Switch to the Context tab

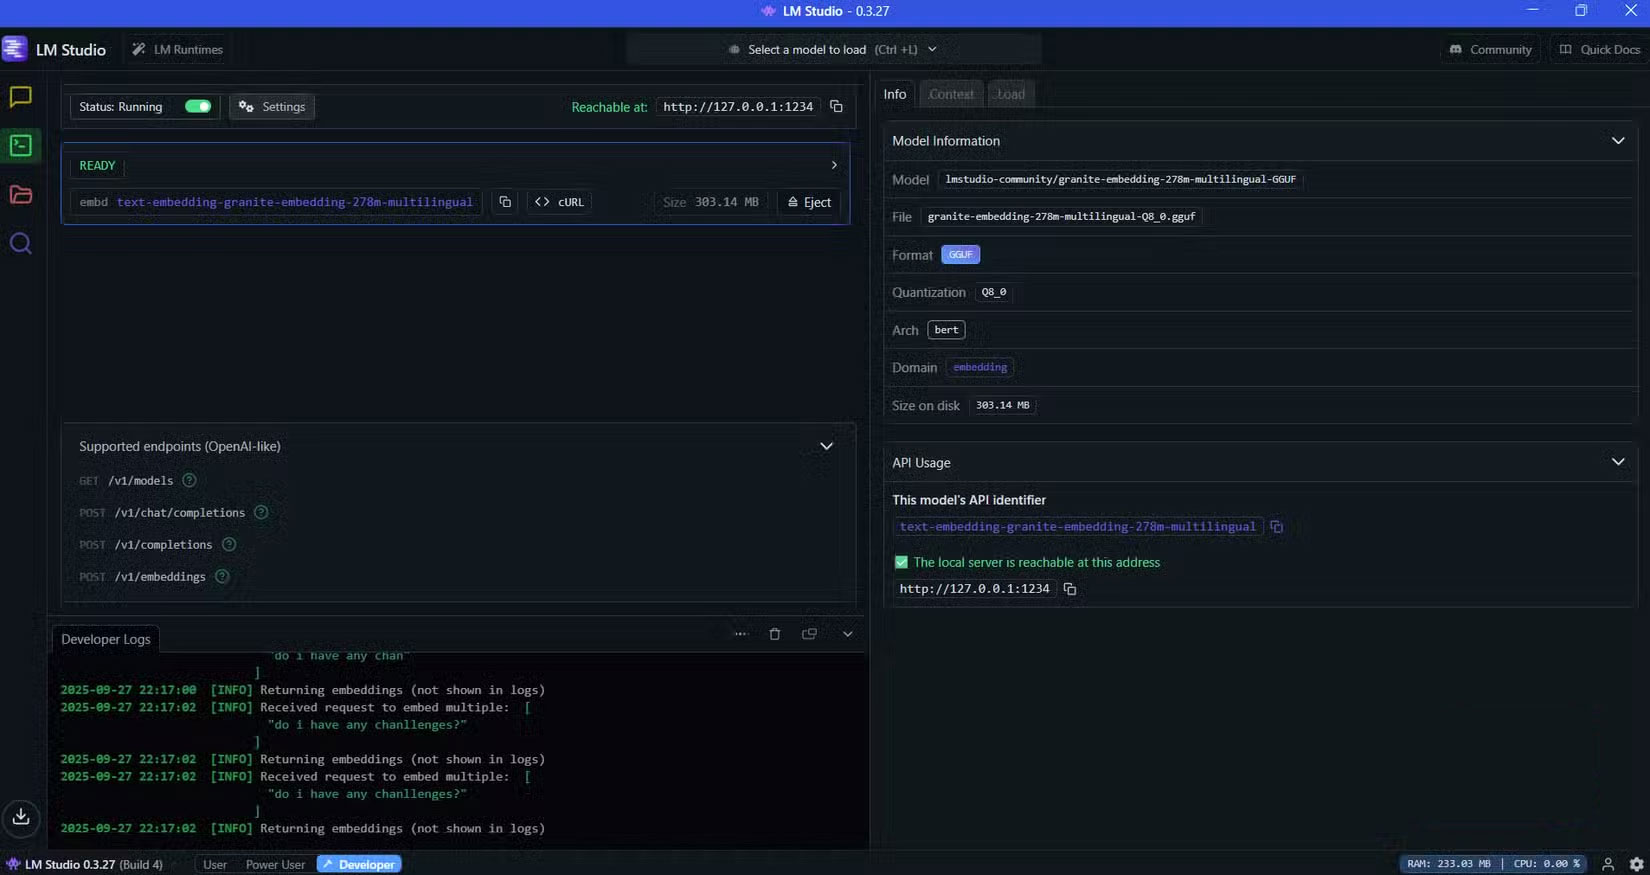click(950, 94)
